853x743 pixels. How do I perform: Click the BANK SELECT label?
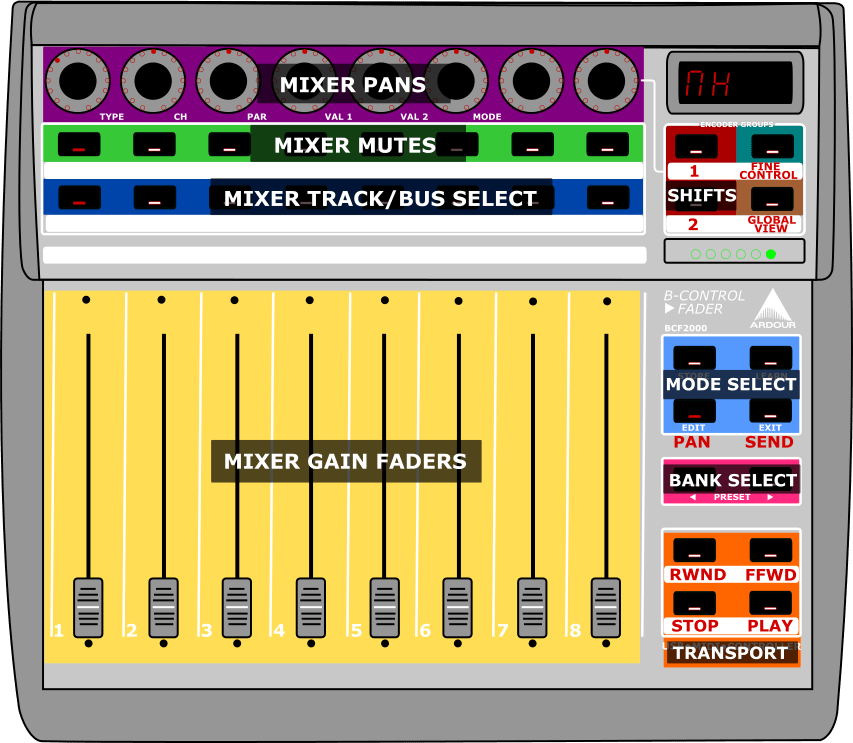733,480
